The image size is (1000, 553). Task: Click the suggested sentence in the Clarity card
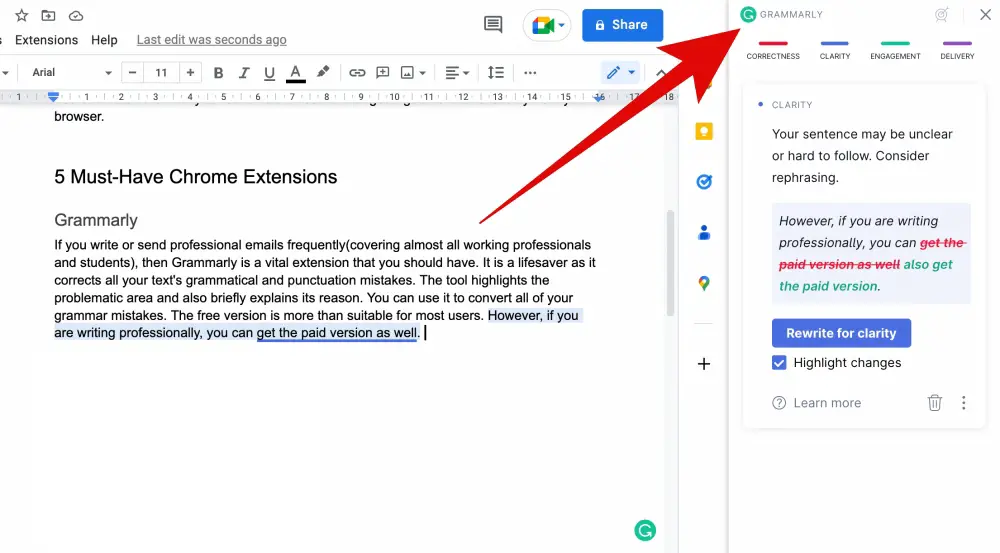tap(871, 253)
